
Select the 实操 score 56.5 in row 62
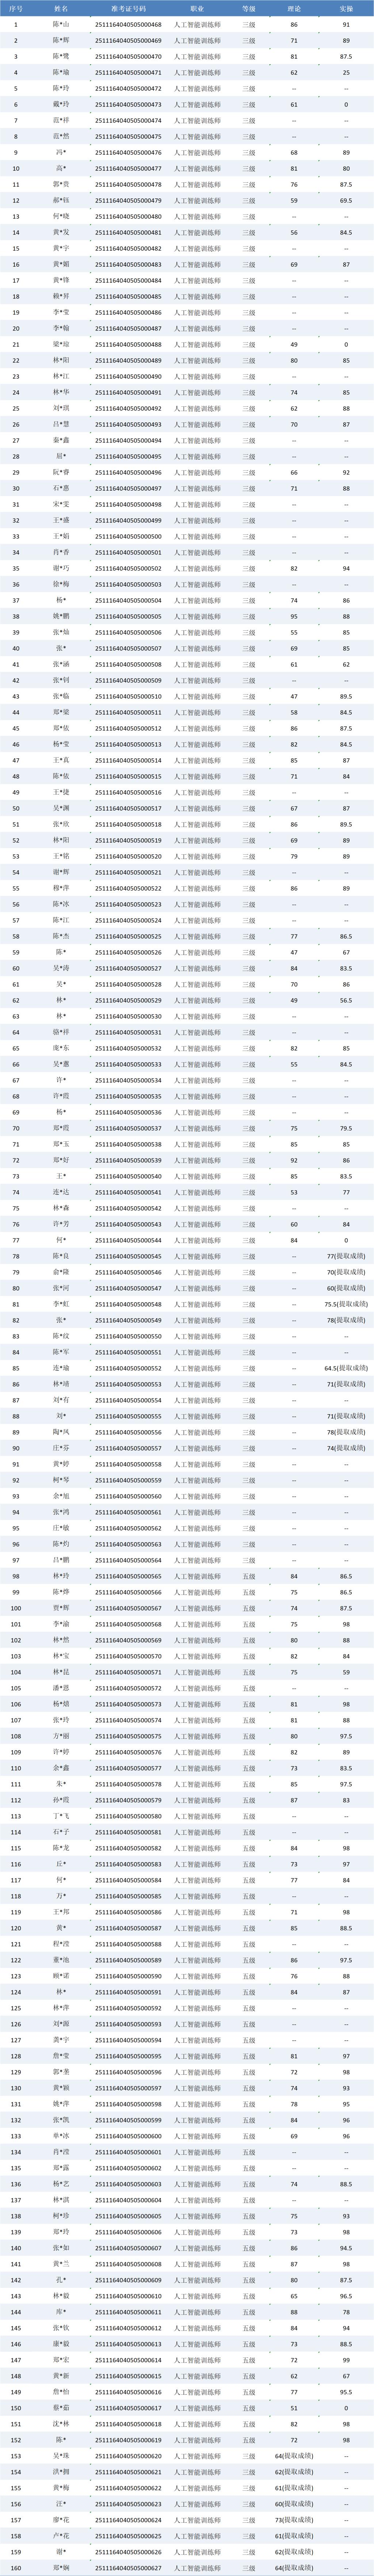tap(346, 1000)
